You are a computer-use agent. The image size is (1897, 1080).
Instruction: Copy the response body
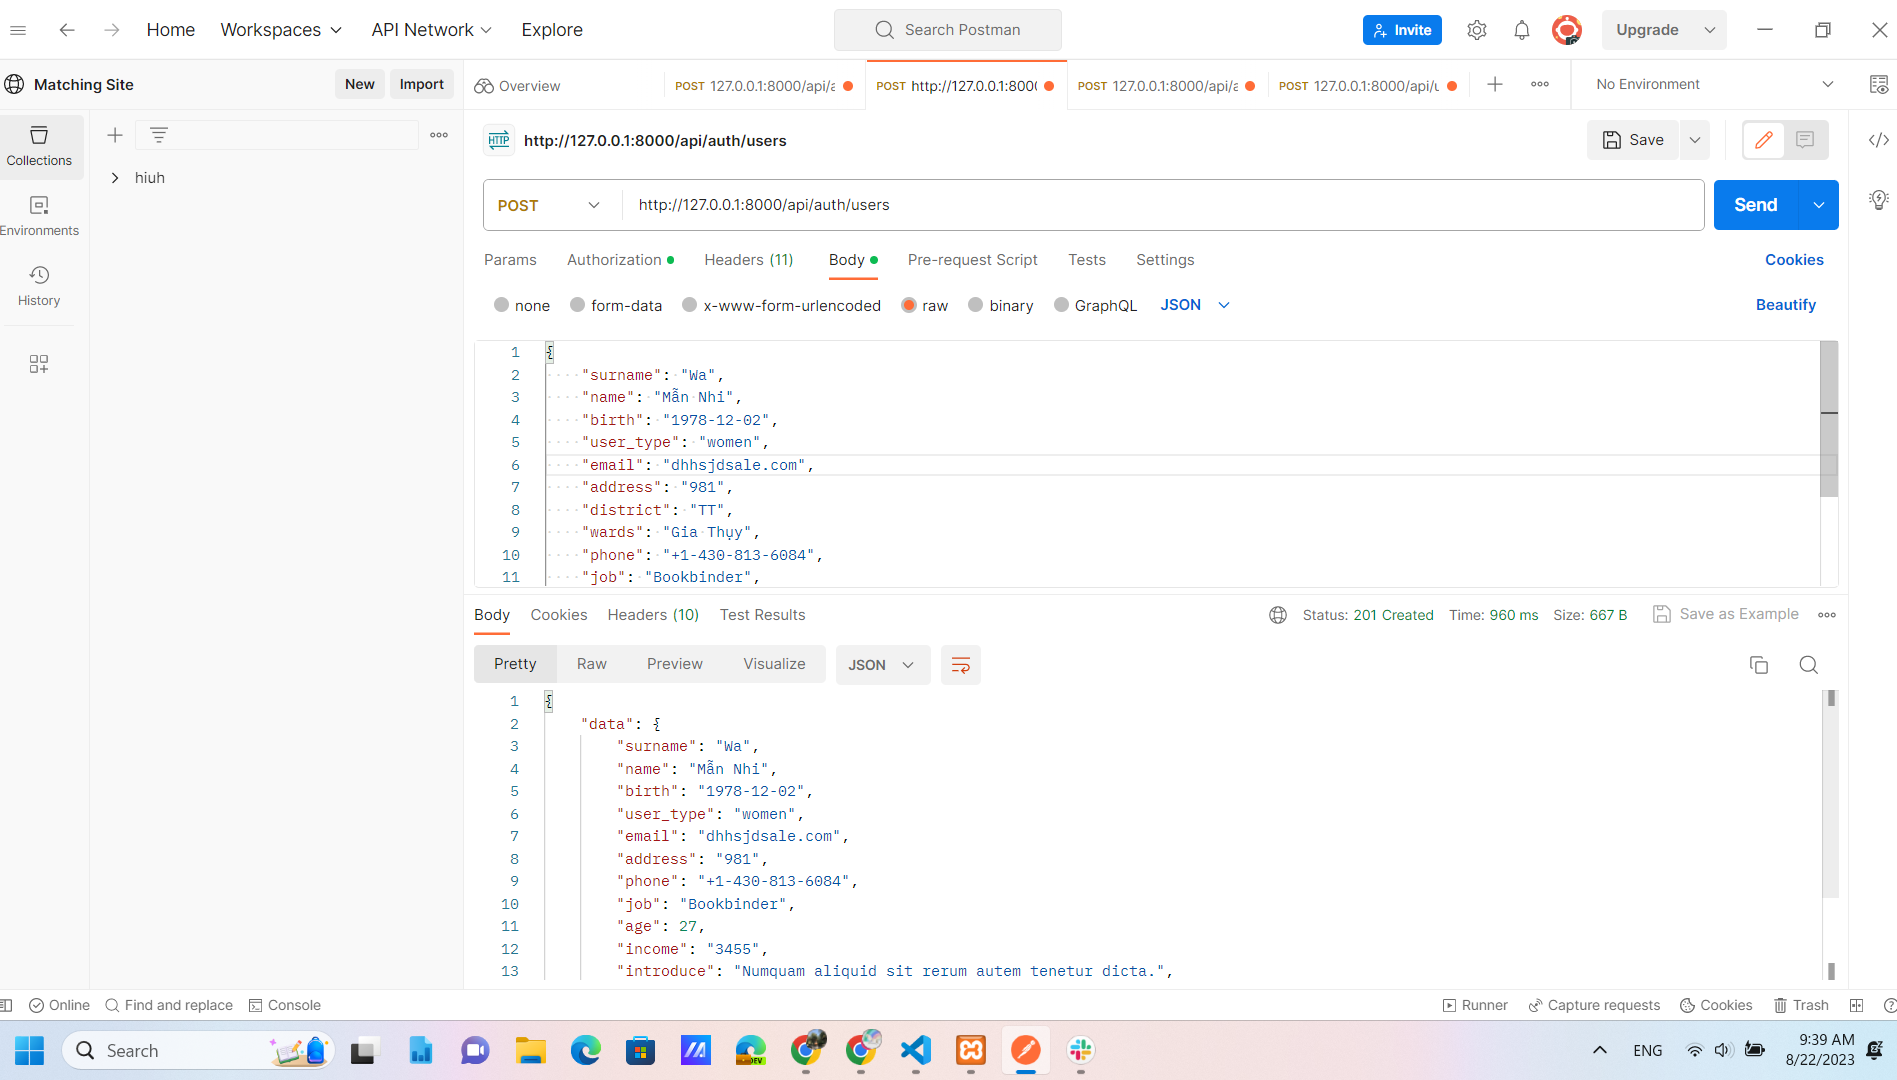click(1759, 665)
